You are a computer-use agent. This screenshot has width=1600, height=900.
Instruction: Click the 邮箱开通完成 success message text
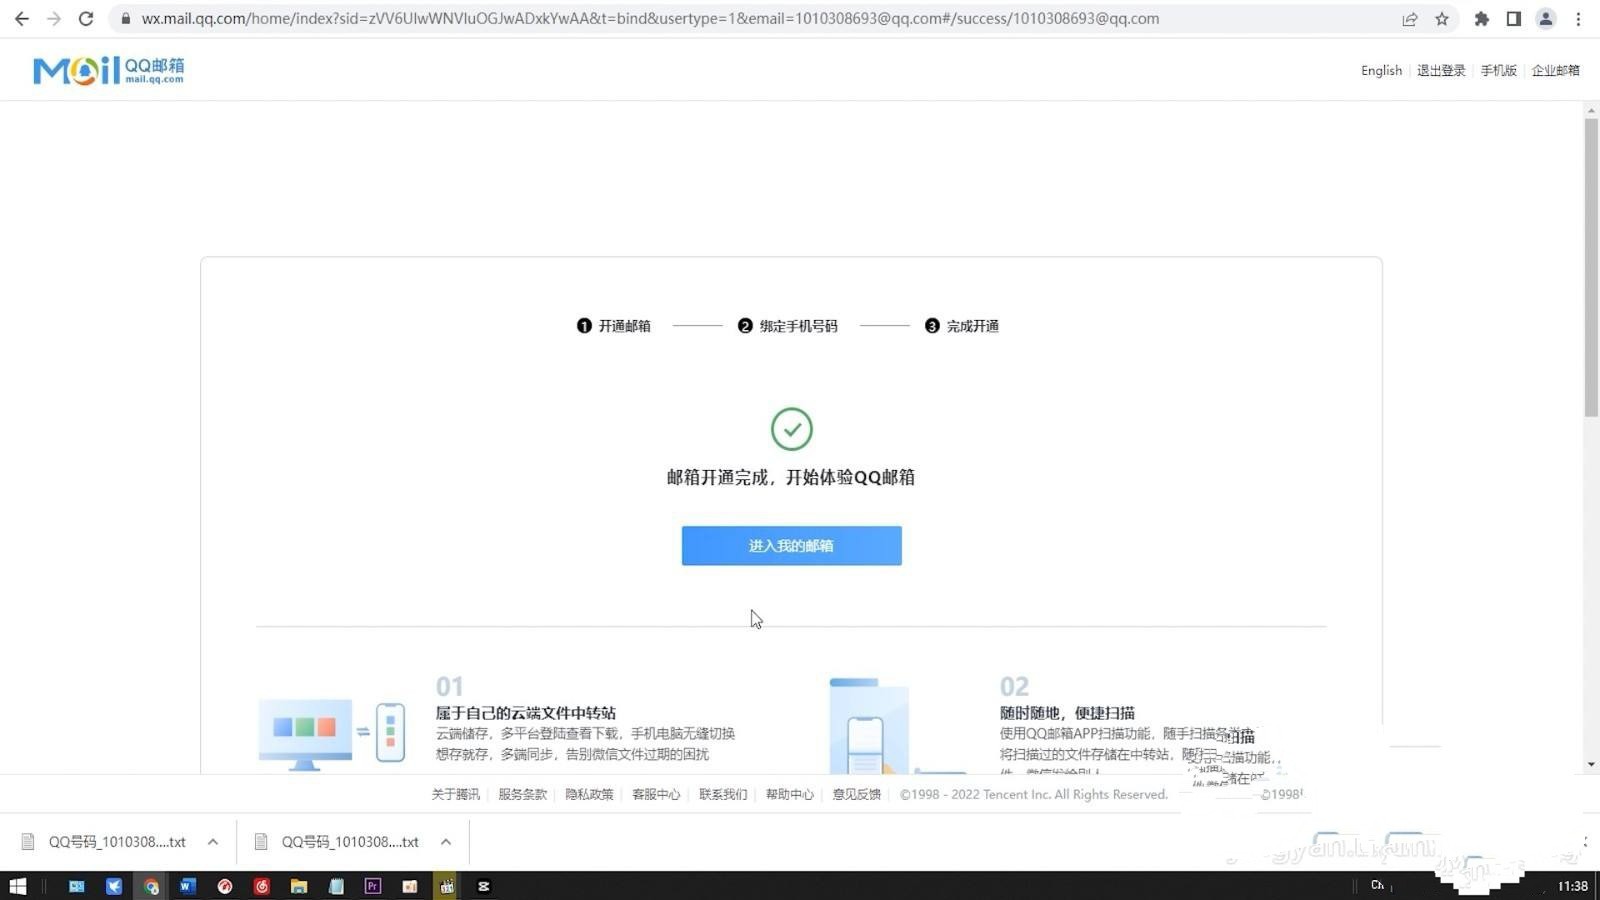point(791,477)
